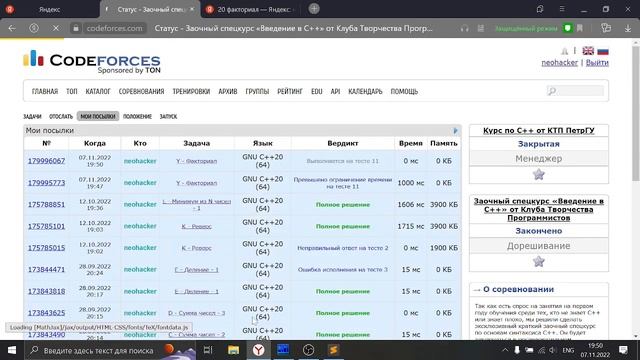Open the Yandex Browser taskbar icon

(x=258, y=350)
